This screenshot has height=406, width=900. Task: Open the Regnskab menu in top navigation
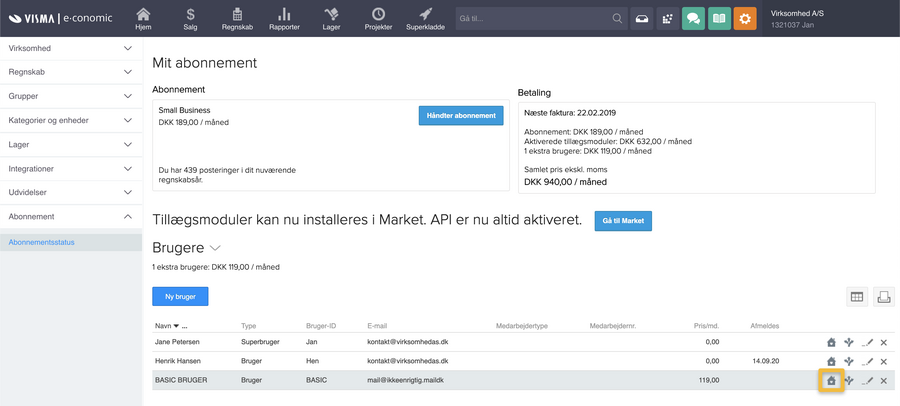(x=237, y=18)
